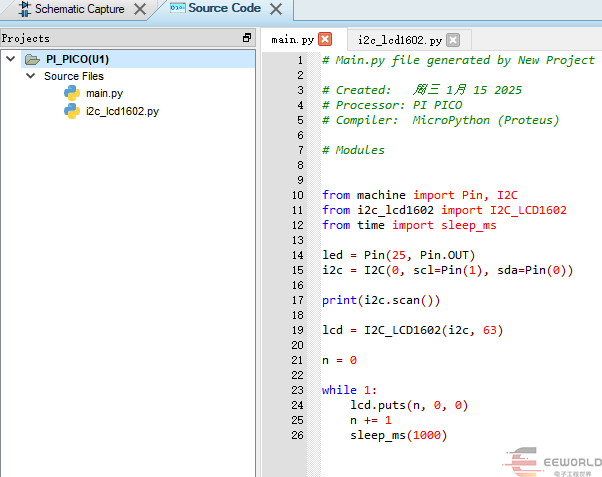Select the Source Code tab

point(223,8)
